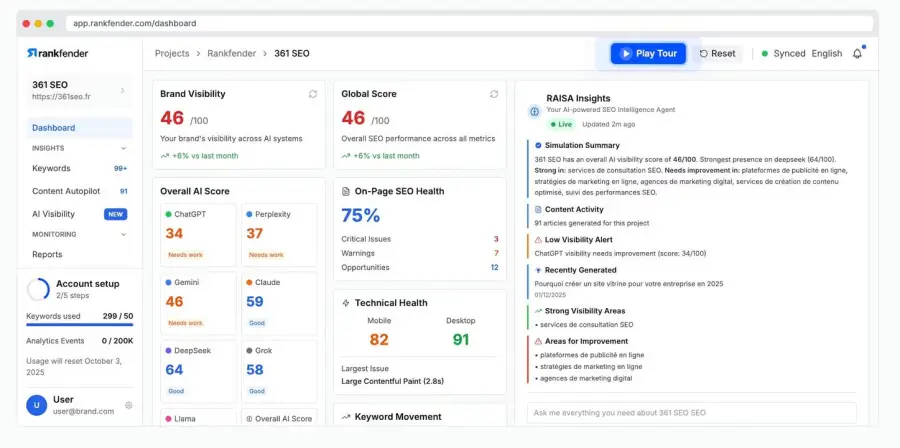Click the Recently Generated sparkle icon
The height and width of the screenshot is (448, 900).
pyautogui.click(x=538, y=270)
